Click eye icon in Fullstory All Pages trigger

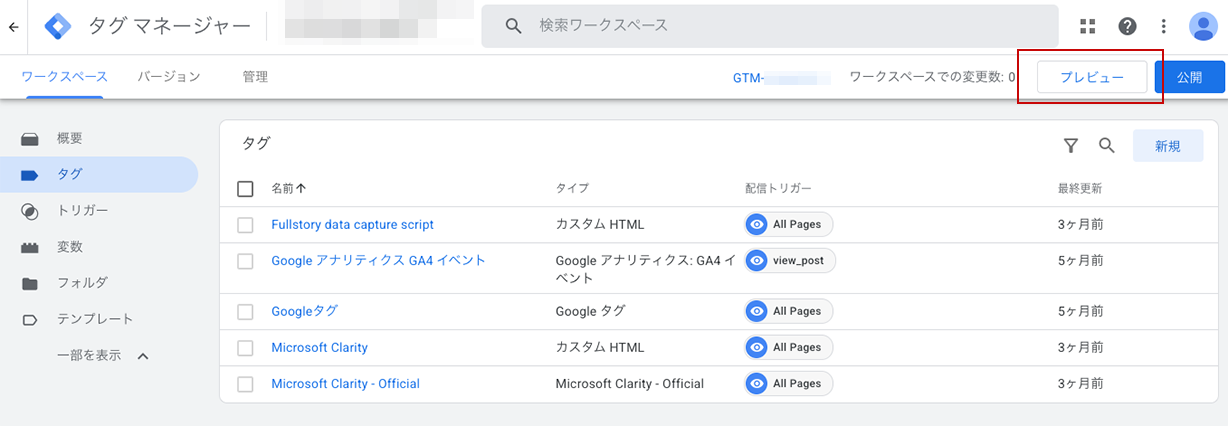[757, 225]
